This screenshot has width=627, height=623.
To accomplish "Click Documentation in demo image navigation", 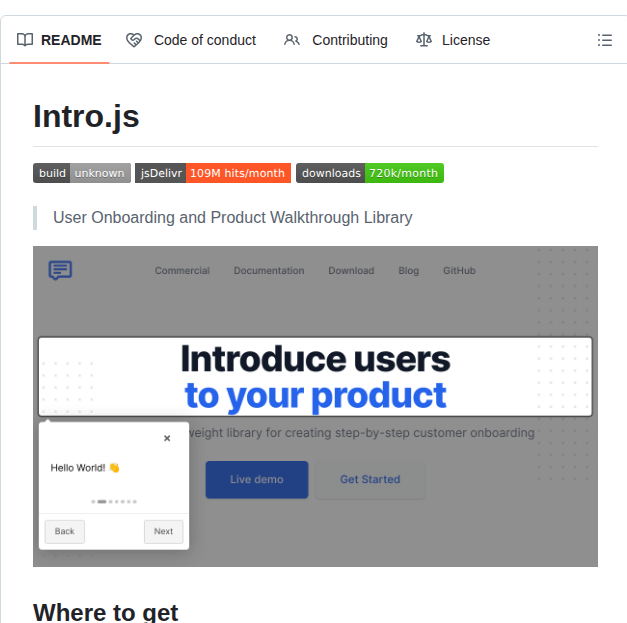I will pyautogui.click(x=269, y=271).
